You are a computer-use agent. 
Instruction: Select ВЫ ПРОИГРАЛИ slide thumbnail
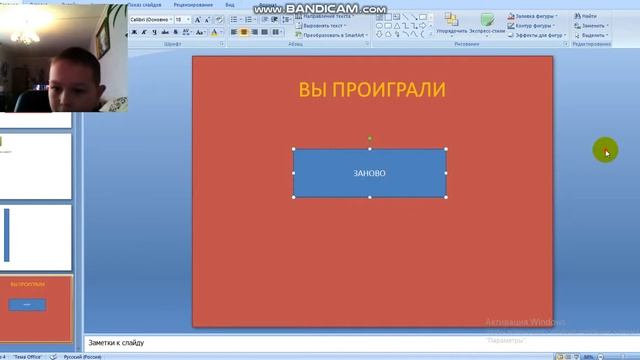pos(36,309)
